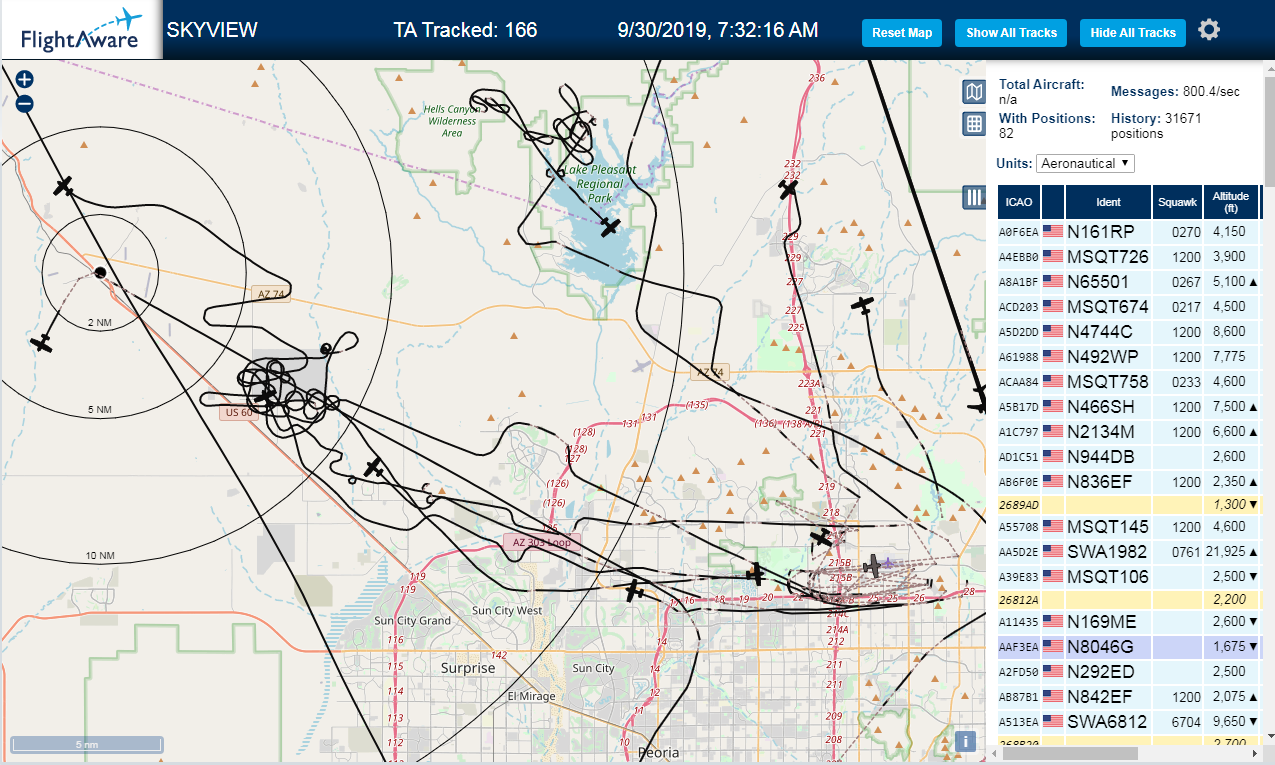Viewport: 1275px width, 765px height.
Task: Select the N466SH ident cell
Action: tap(1108, 406)
